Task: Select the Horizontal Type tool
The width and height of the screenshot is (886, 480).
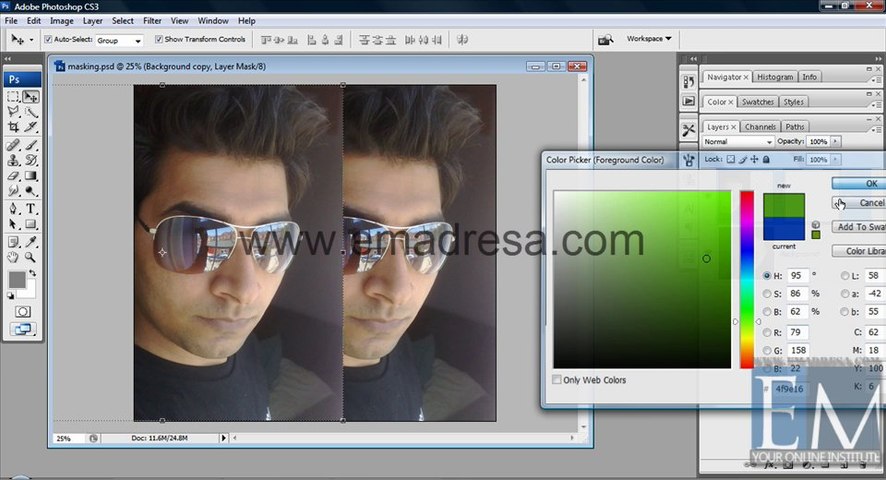Action: [31, 209]
